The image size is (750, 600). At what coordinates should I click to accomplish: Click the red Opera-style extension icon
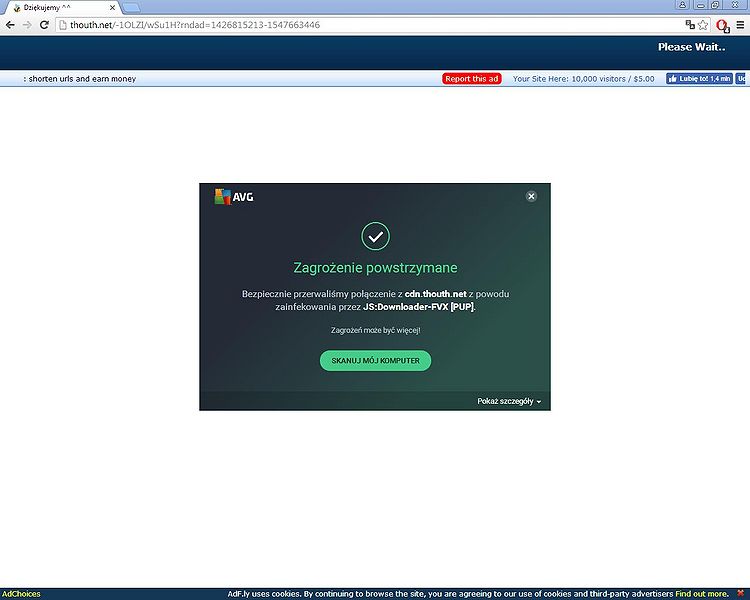point(722,25)
